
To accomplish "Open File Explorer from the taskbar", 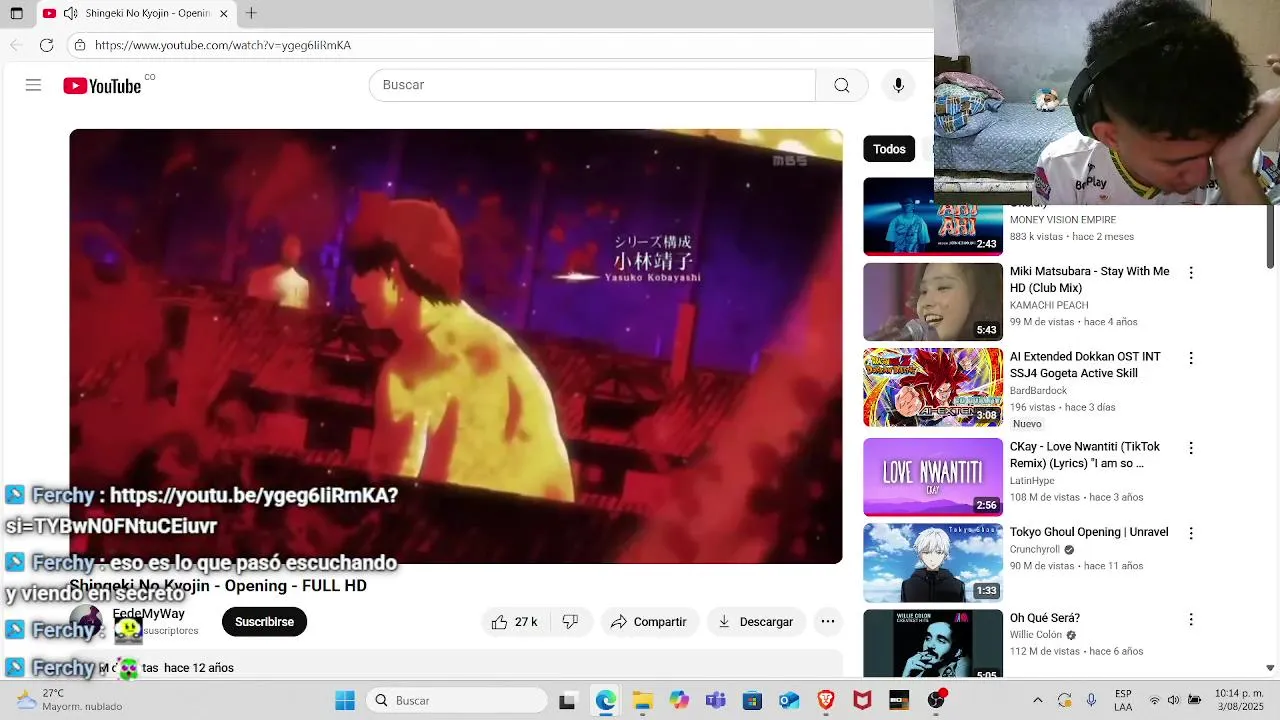I will tap(642, 701).
